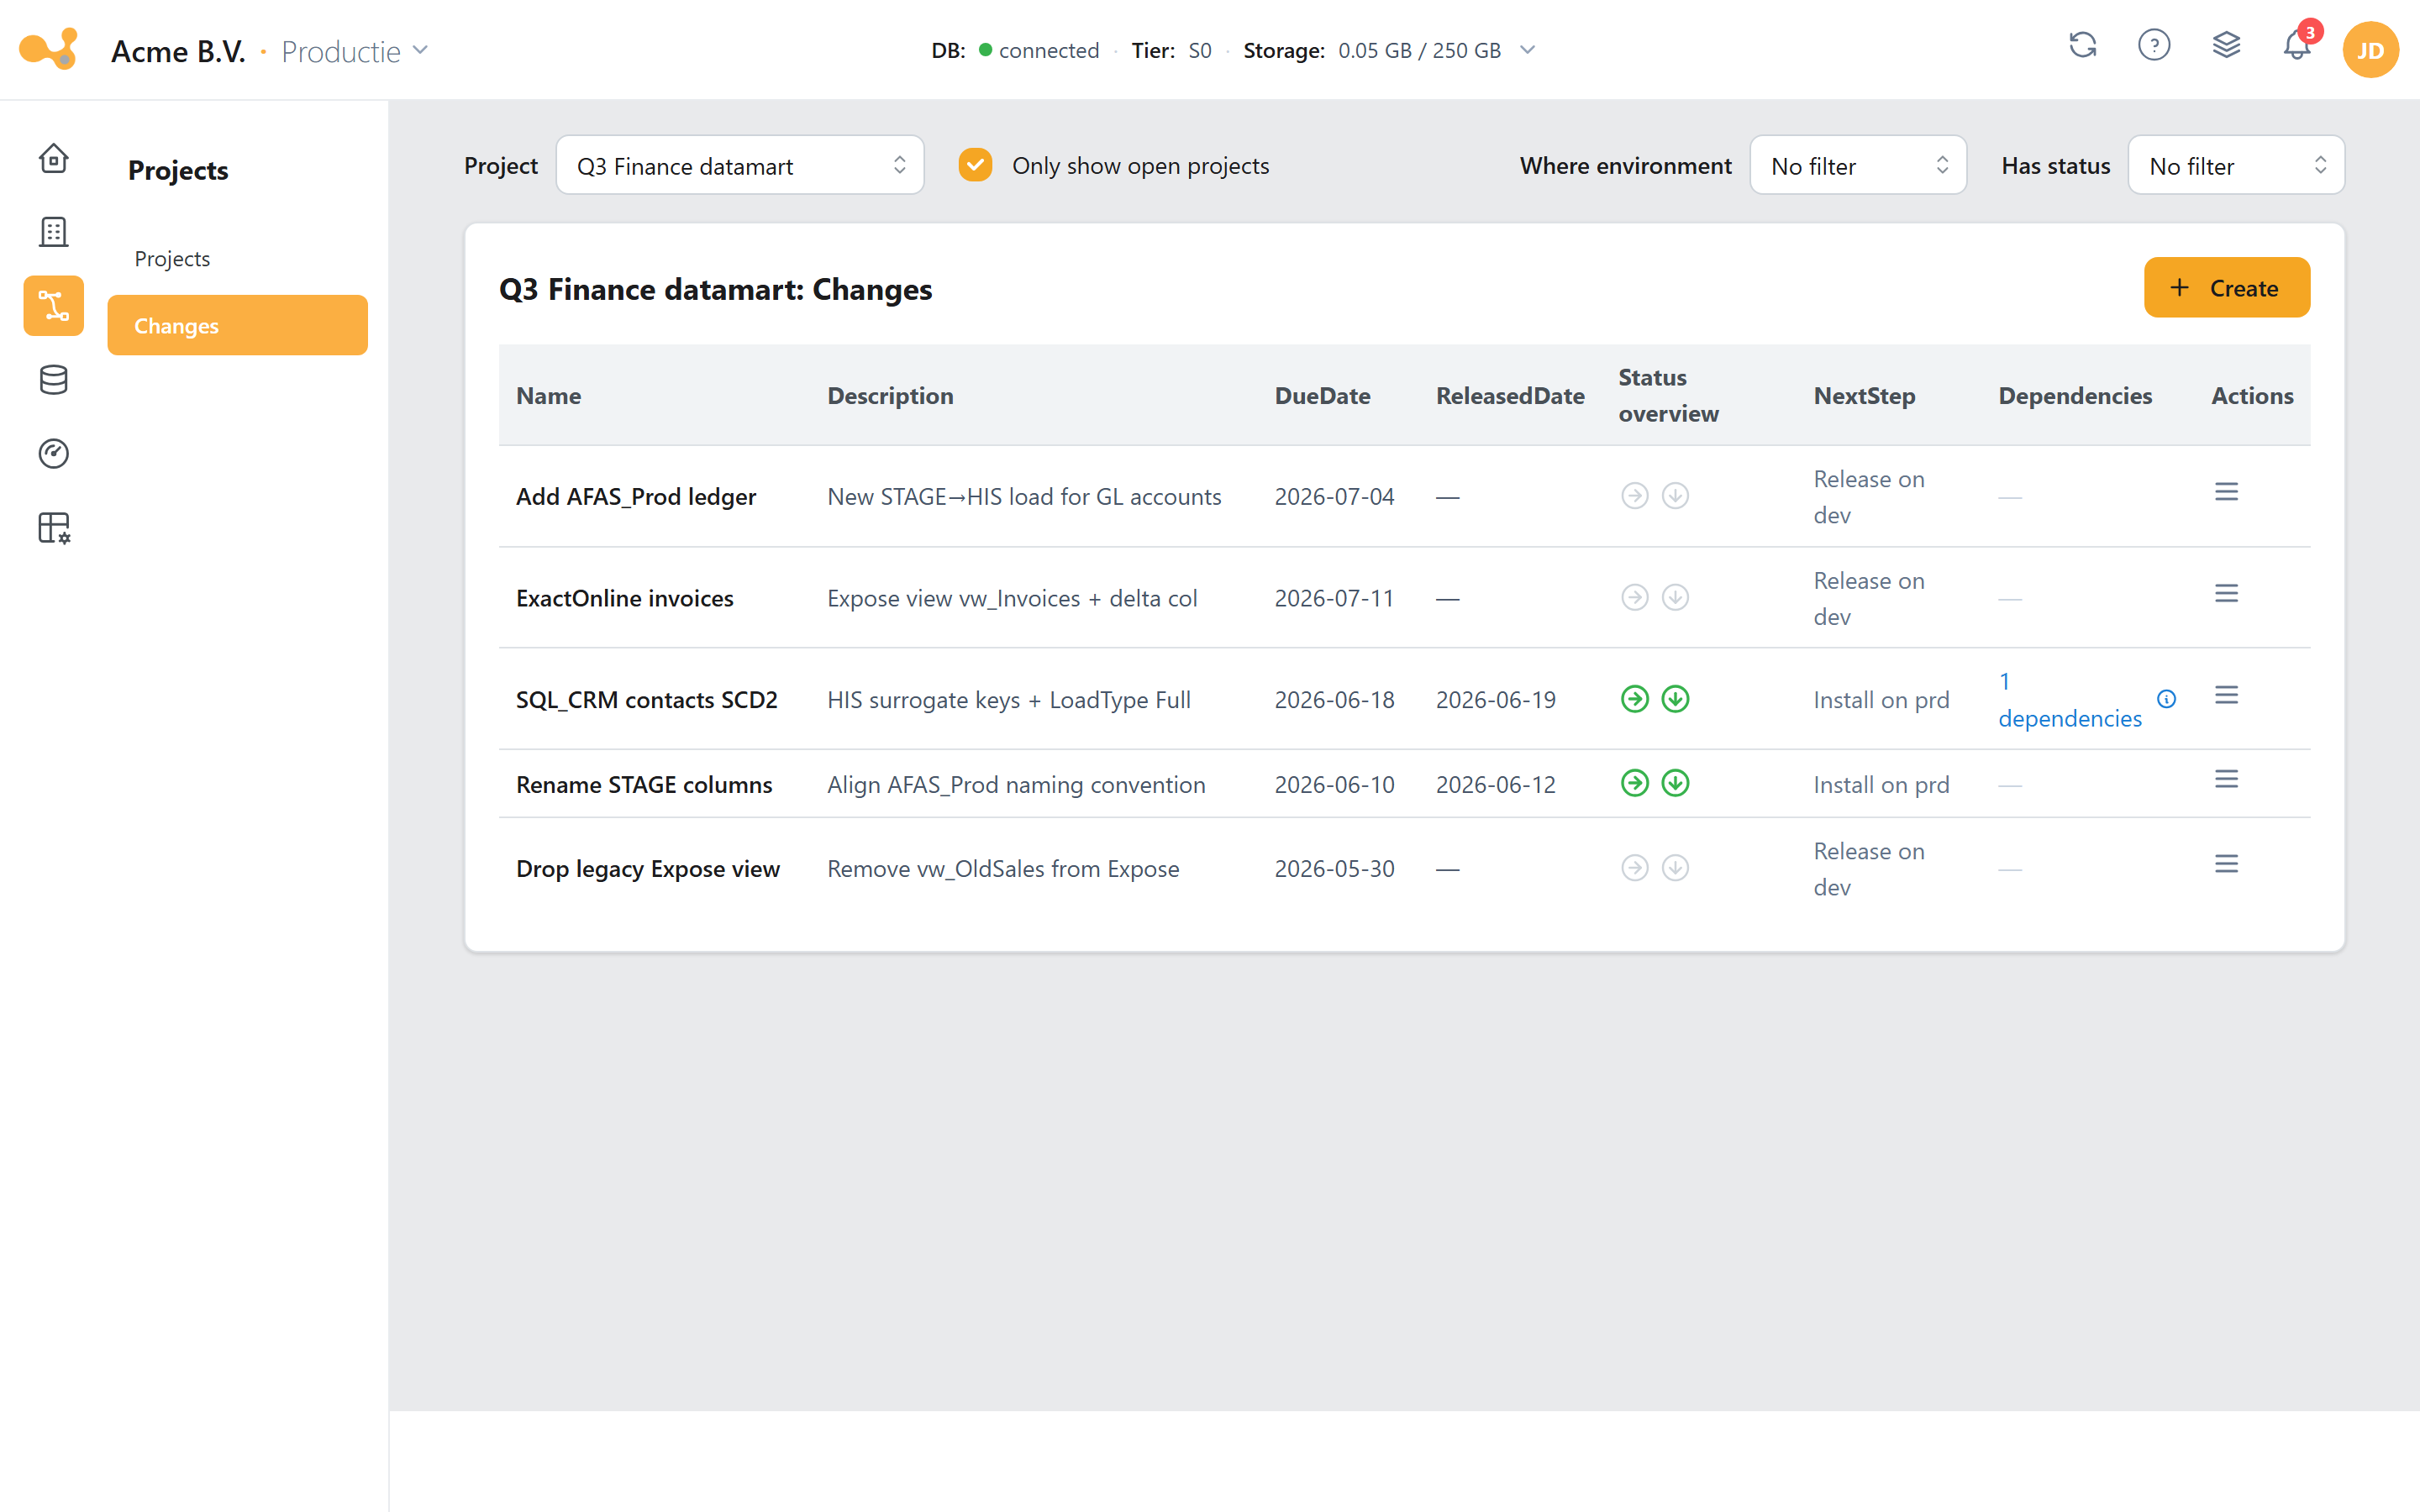Open the table settings sidebar icon
This screenshot has width=2420, height=1512.
[x=53, y=528]
